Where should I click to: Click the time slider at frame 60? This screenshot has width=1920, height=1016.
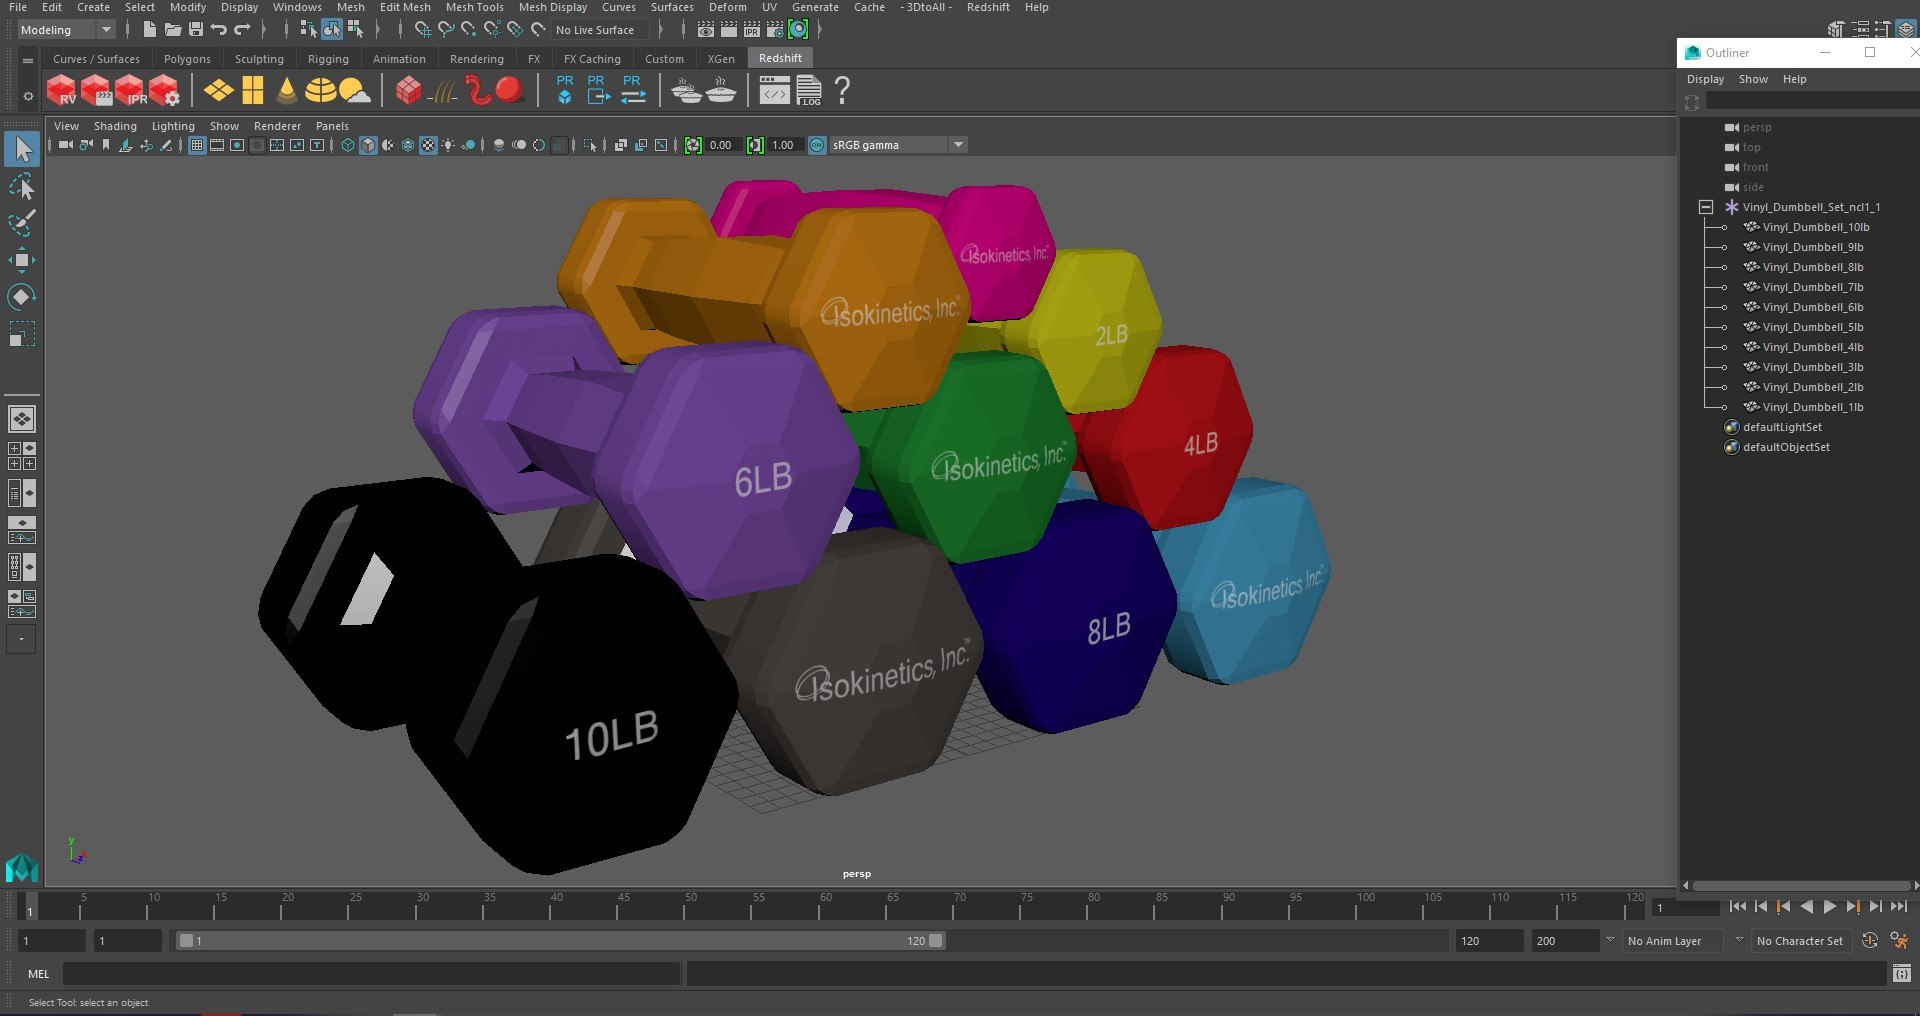coord(825,907)
